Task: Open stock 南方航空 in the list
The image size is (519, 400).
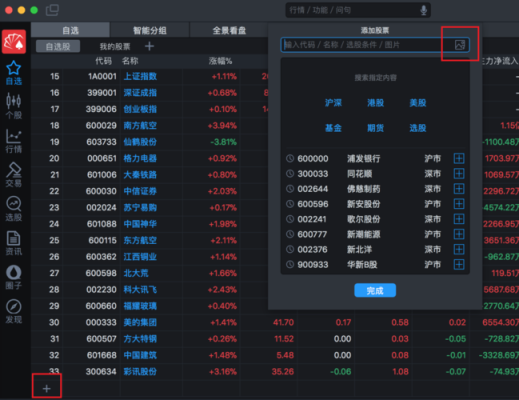Action: (x=140, y=125)
